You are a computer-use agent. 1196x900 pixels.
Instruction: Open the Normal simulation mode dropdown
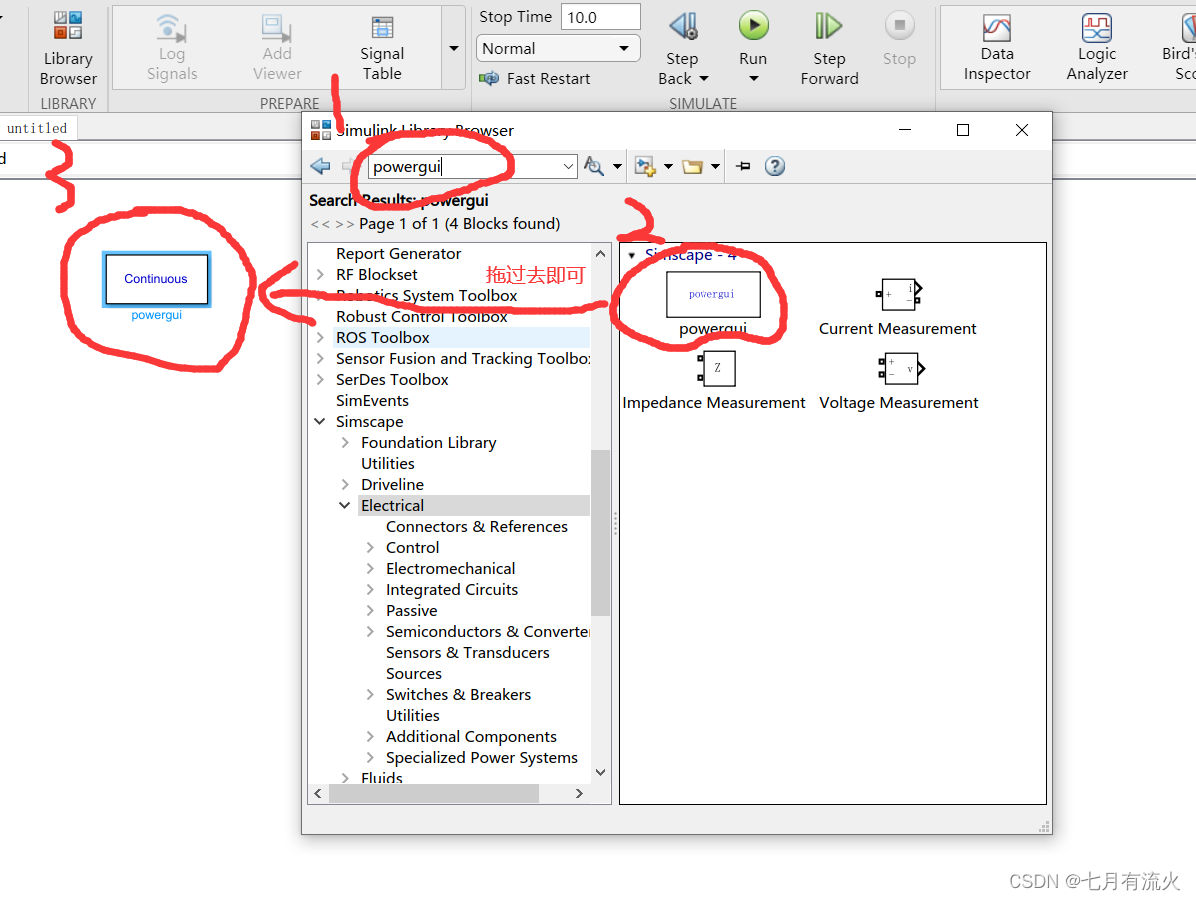pyautogui.click(x=558, y=48)
